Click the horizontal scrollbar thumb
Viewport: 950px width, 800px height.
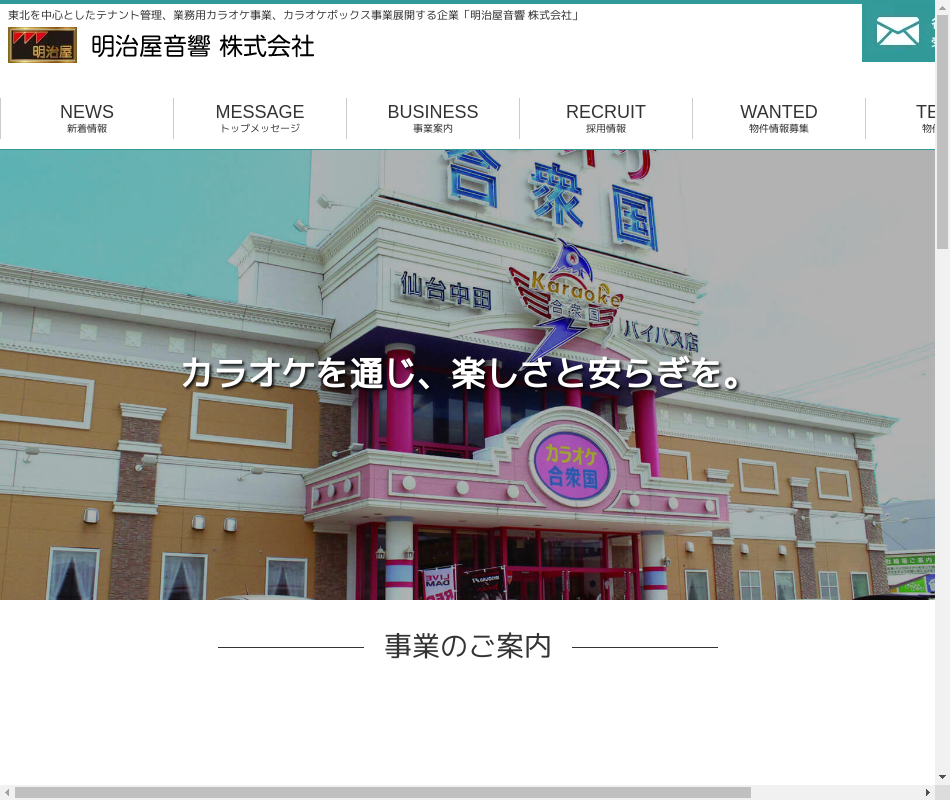click(x=383, y=793)
